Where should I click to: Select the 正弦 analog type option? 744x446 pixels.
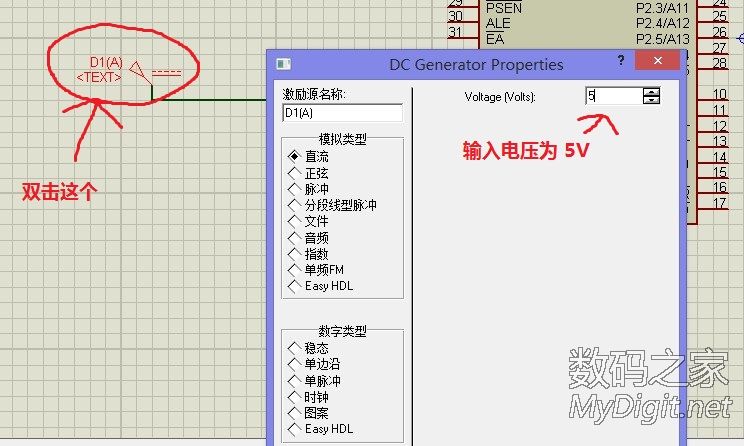point(294,173)
